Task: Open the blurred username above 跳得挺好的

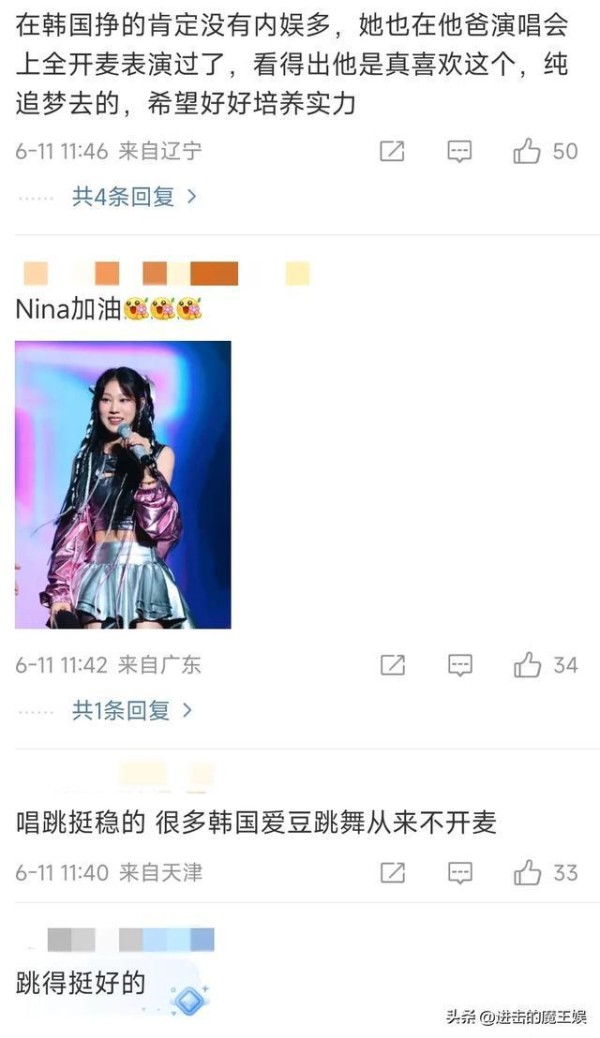Action: pyautogui.click(x=131, y=939)
